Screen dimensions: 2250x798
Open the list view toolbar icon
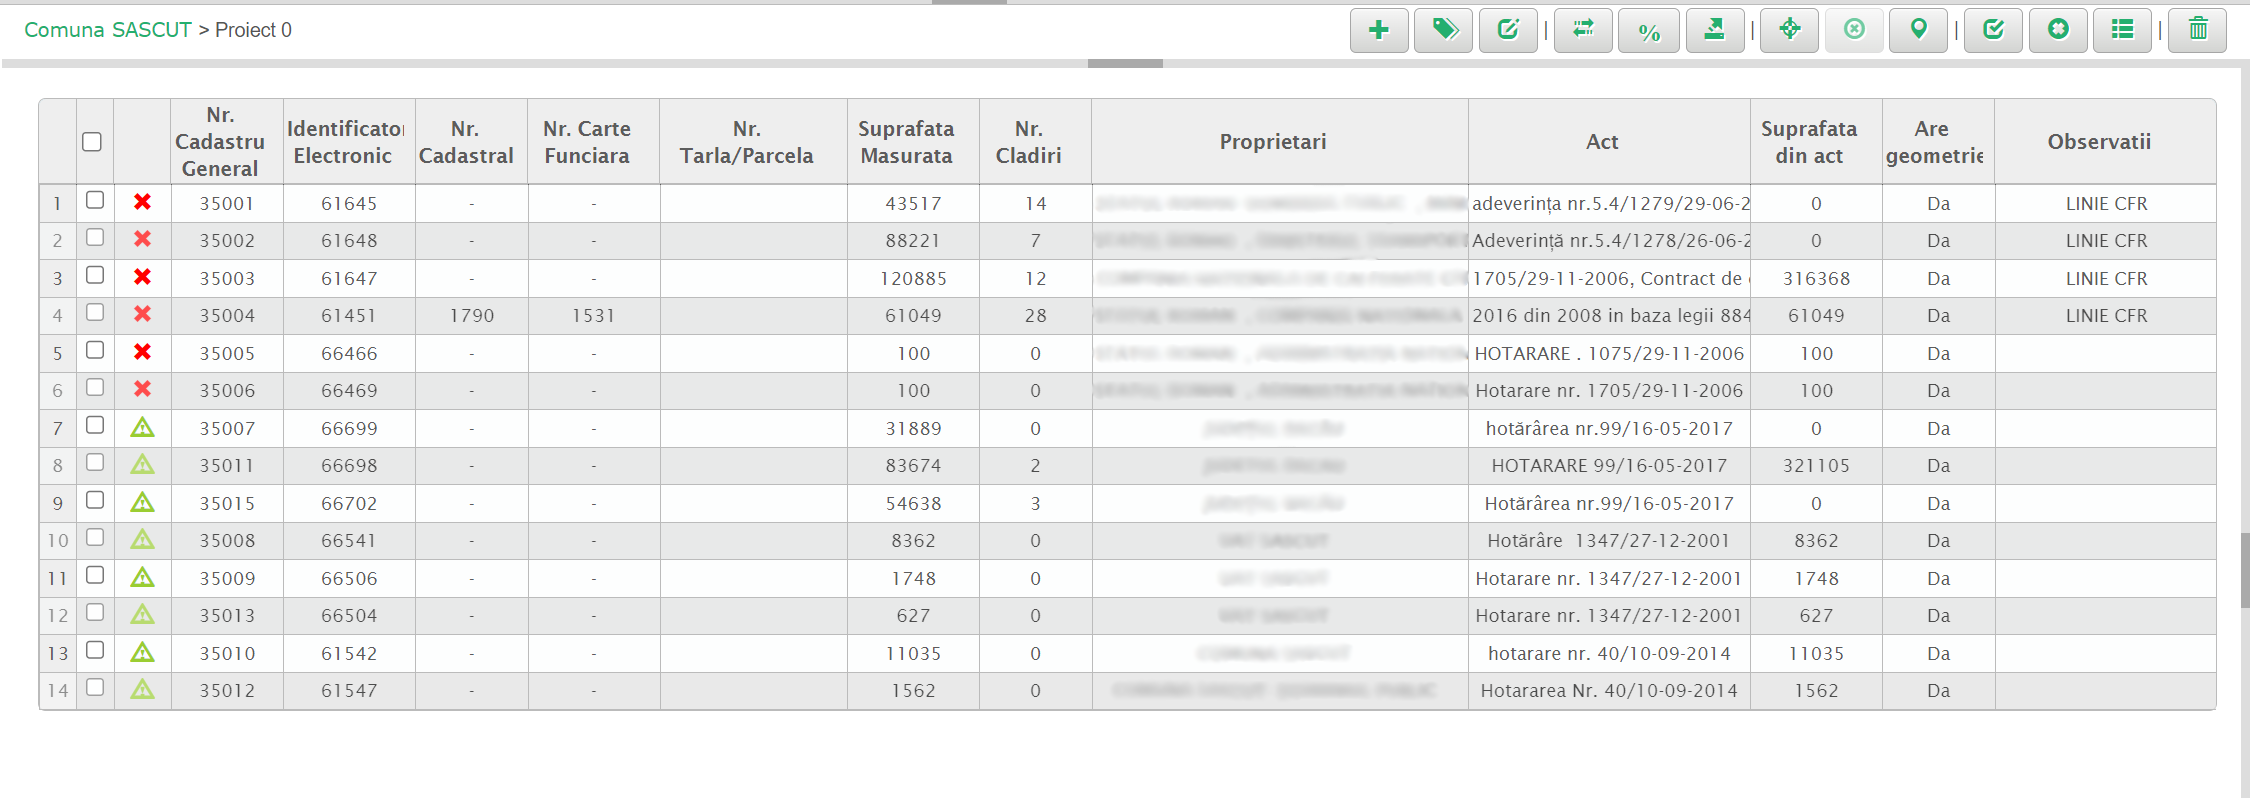[x=2122, y=30]
